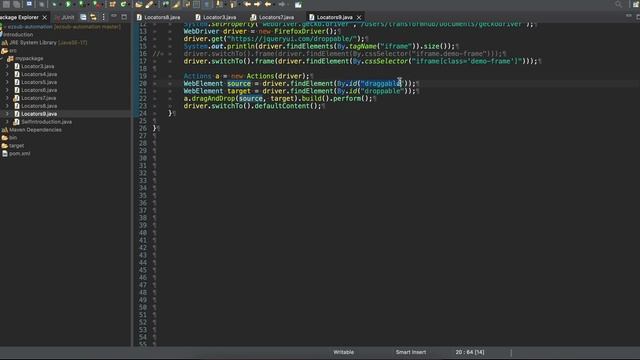Open the Locators8.java editor tab
Viewport: 640px width, 360px height.
tap(158, 18)
